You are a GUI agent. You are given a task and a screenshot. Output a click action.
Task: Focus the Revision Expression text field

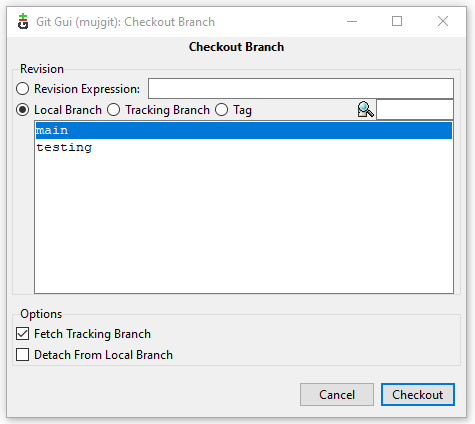click(x=301, y=89)
